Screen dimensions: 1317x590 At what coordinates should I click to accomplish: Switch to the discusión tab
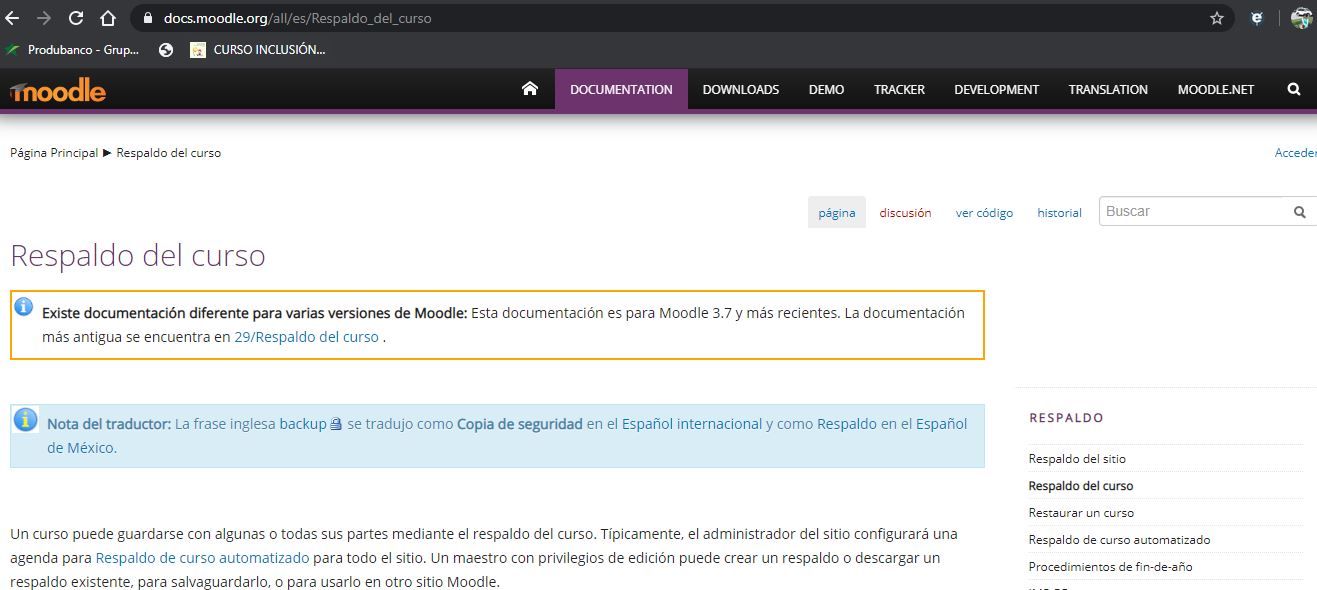click(x=904, y=212)
